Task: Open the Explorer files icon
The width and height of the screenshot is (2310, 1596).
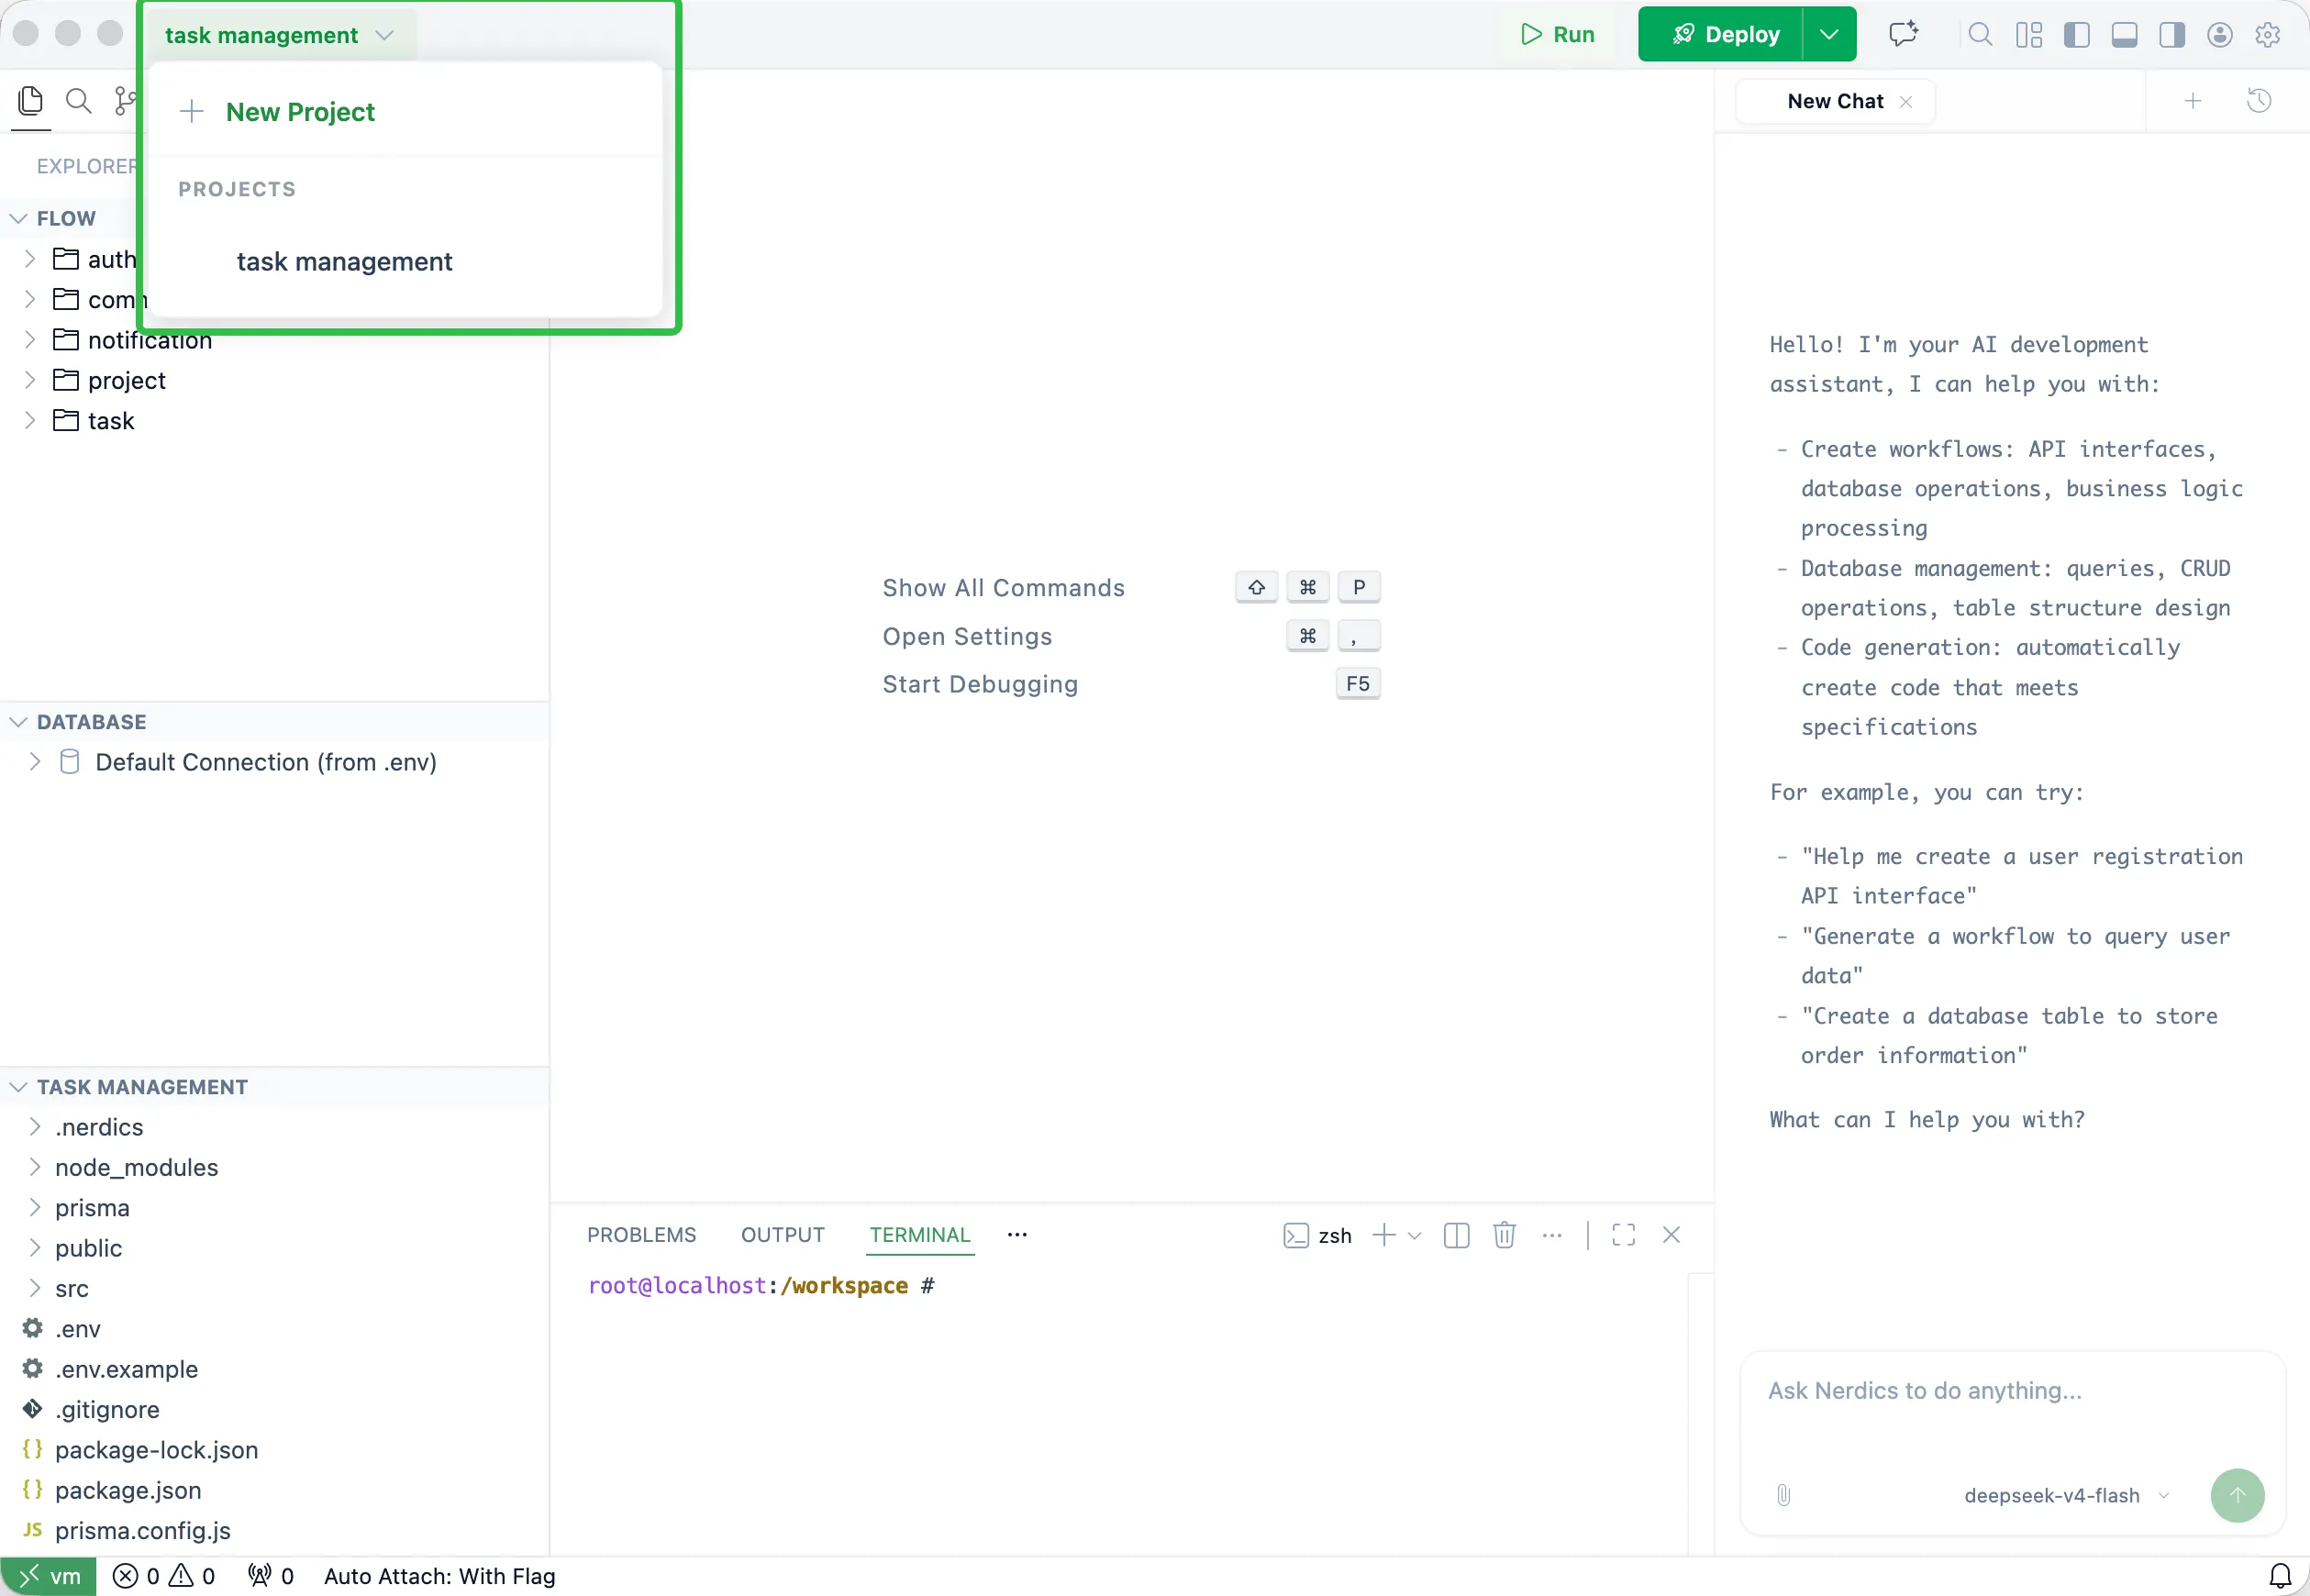Action: 31,100
